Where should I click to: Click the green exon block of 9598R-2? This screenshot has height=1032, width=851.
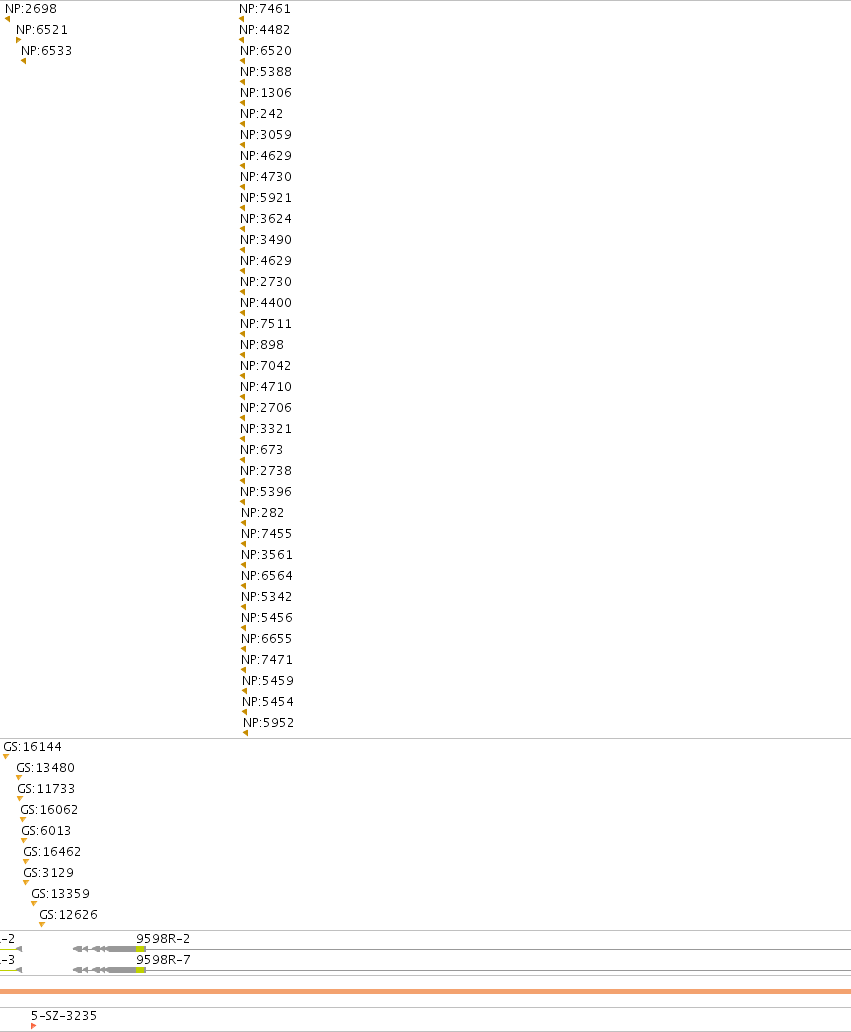pyautogui.click(x=141, y=949)
